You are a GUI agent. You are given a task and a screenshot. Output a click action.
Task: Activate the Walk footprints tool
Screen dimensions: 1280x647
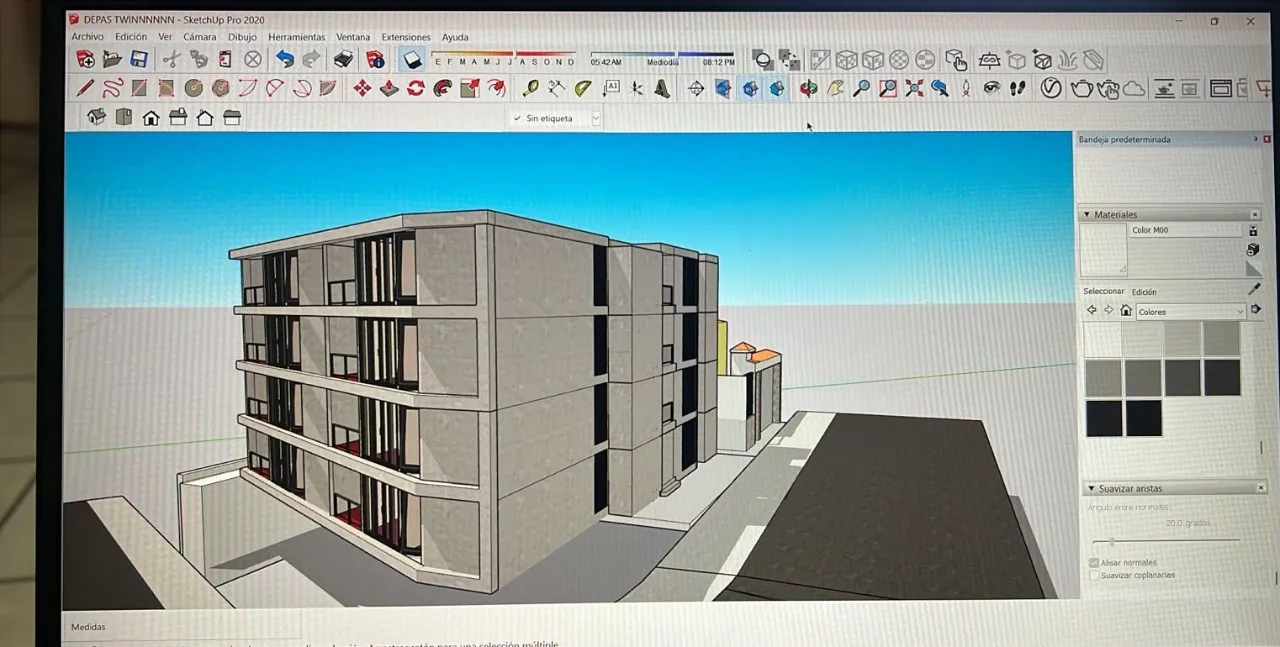coord(1017,89)
